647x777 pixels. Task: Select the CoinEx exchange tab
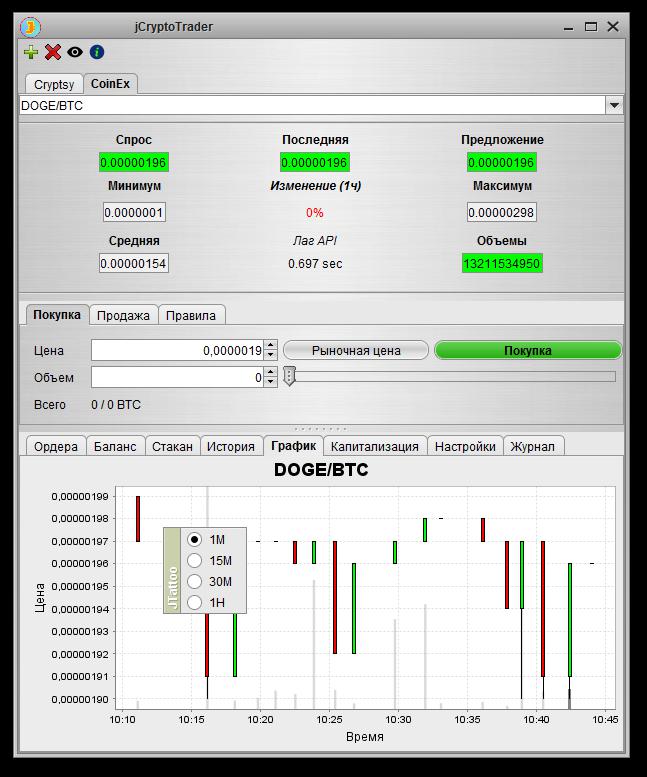(x=110, y=84)
